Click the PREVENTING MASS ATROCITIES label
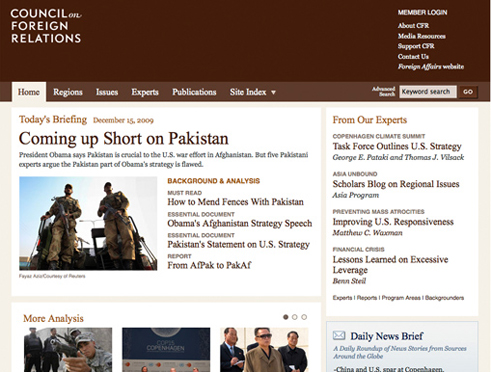The height and width of the screenshot is (372, 491). [378, 212]
